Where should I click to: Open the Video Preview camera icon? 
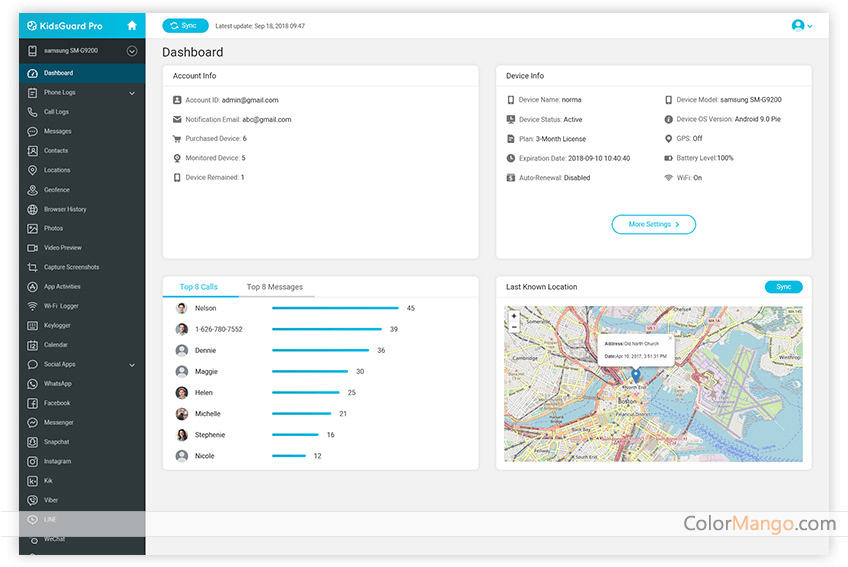(32, 248)
